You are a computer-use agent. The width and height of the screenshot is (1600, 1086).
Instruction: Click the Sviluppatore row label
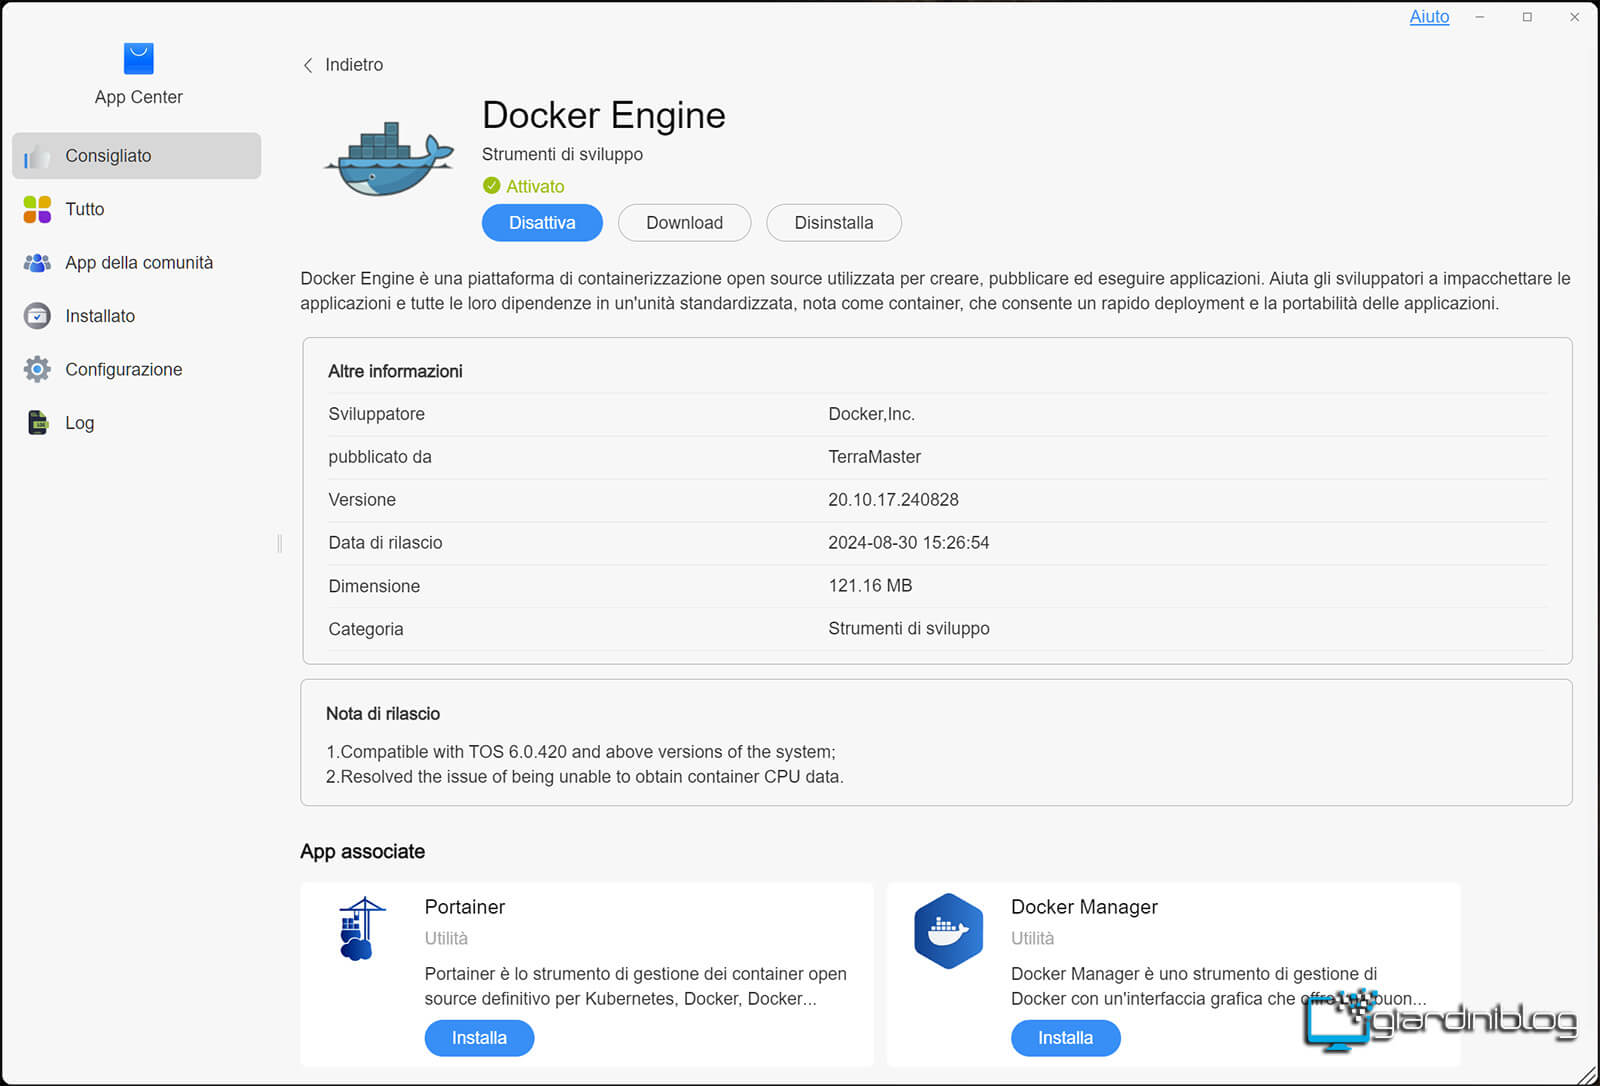coord(376,414)
